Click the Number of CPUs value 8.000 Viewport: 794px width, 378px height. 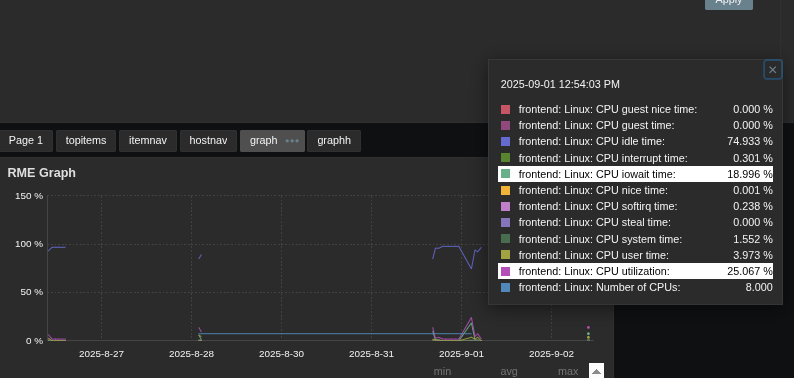click(759, 287)
